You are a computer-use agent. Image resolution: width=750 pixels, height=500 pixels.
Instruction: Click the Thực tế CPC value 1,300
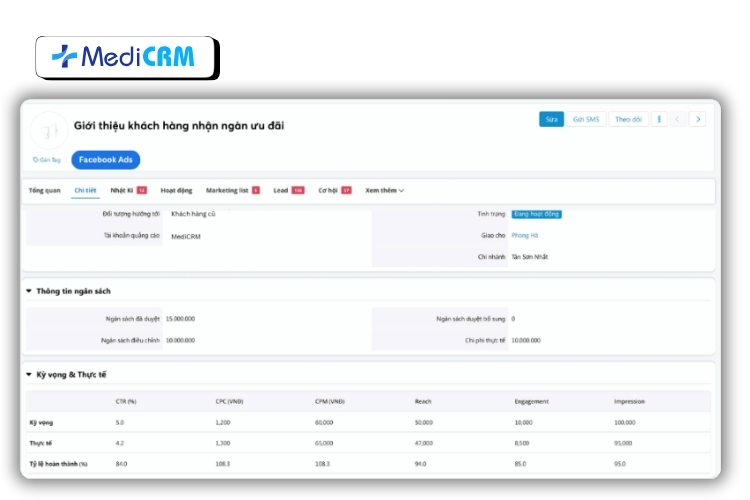(222, 443)
